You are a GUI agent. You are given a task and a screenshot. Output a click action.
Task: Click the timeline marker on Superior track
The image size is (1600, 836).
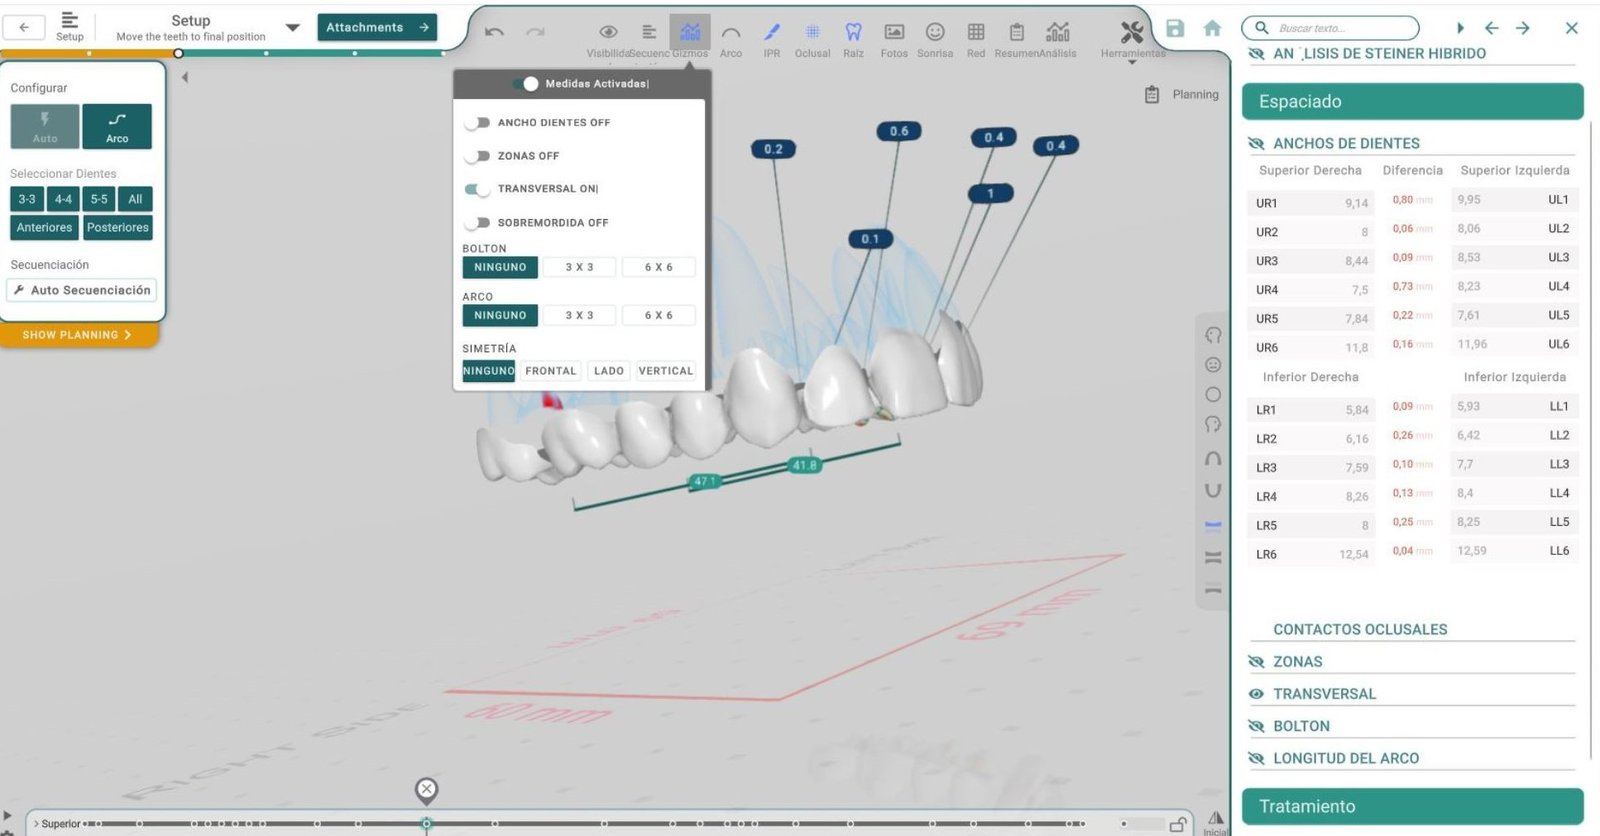point(426,823)
